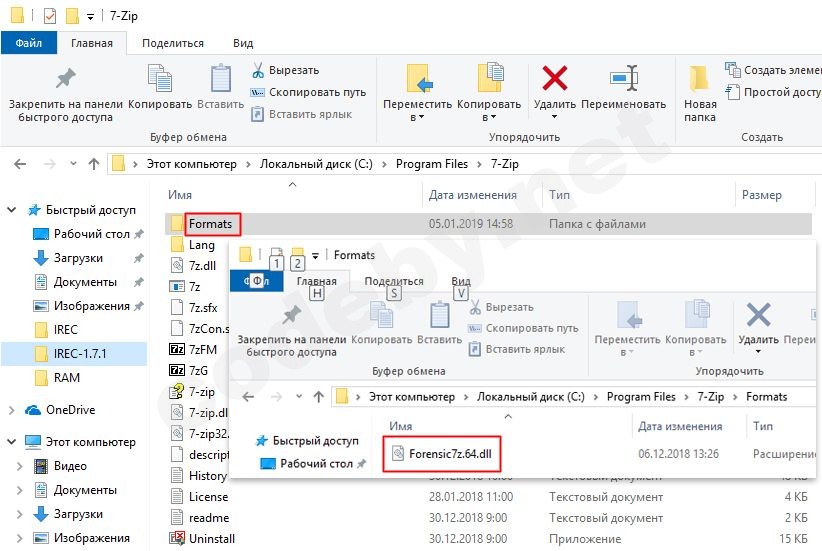This screenshot has height=551, width=822.
Task: Switch to Вид tab in Formats window
Action: coord(461,281)
